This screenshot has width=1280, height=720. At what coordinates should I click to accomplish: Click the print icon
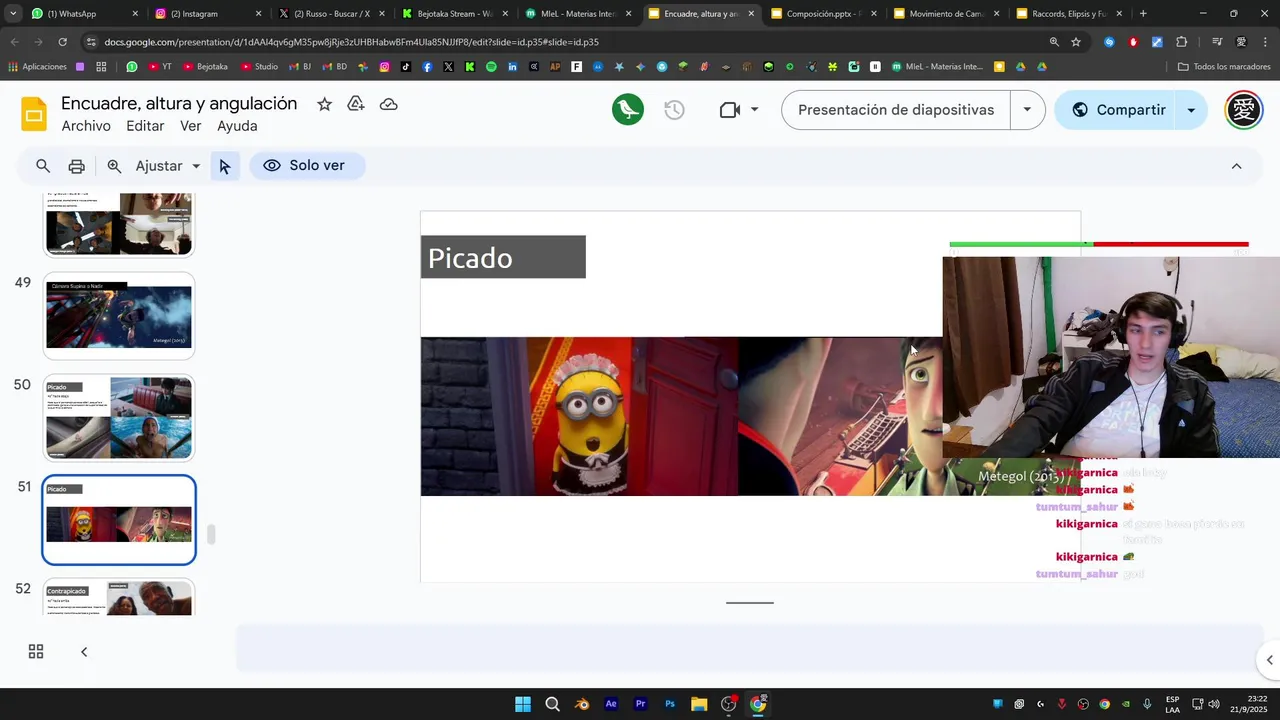coord(77,166)
